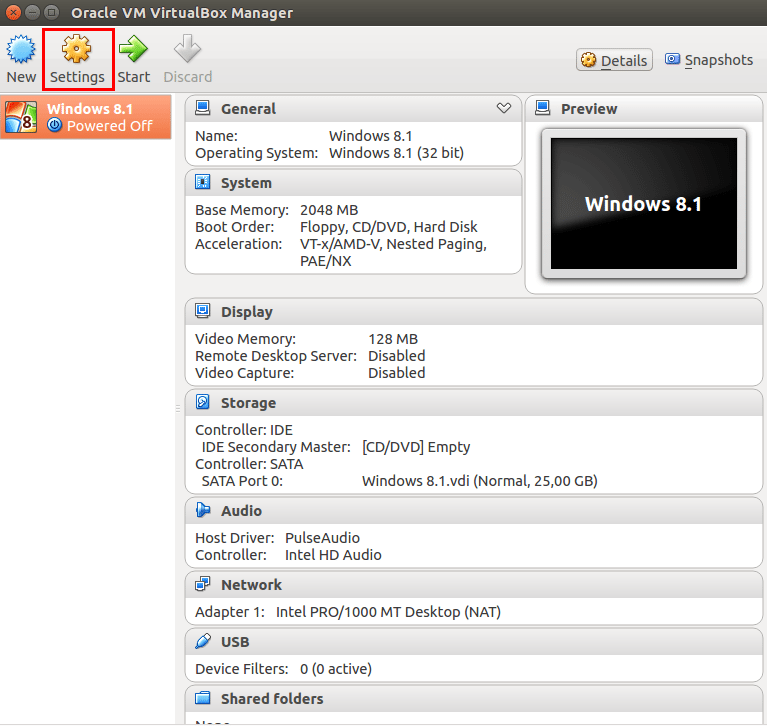Click the Preview section icon
Viewport: 767px width, 726px height.
[x=542, y=108]
